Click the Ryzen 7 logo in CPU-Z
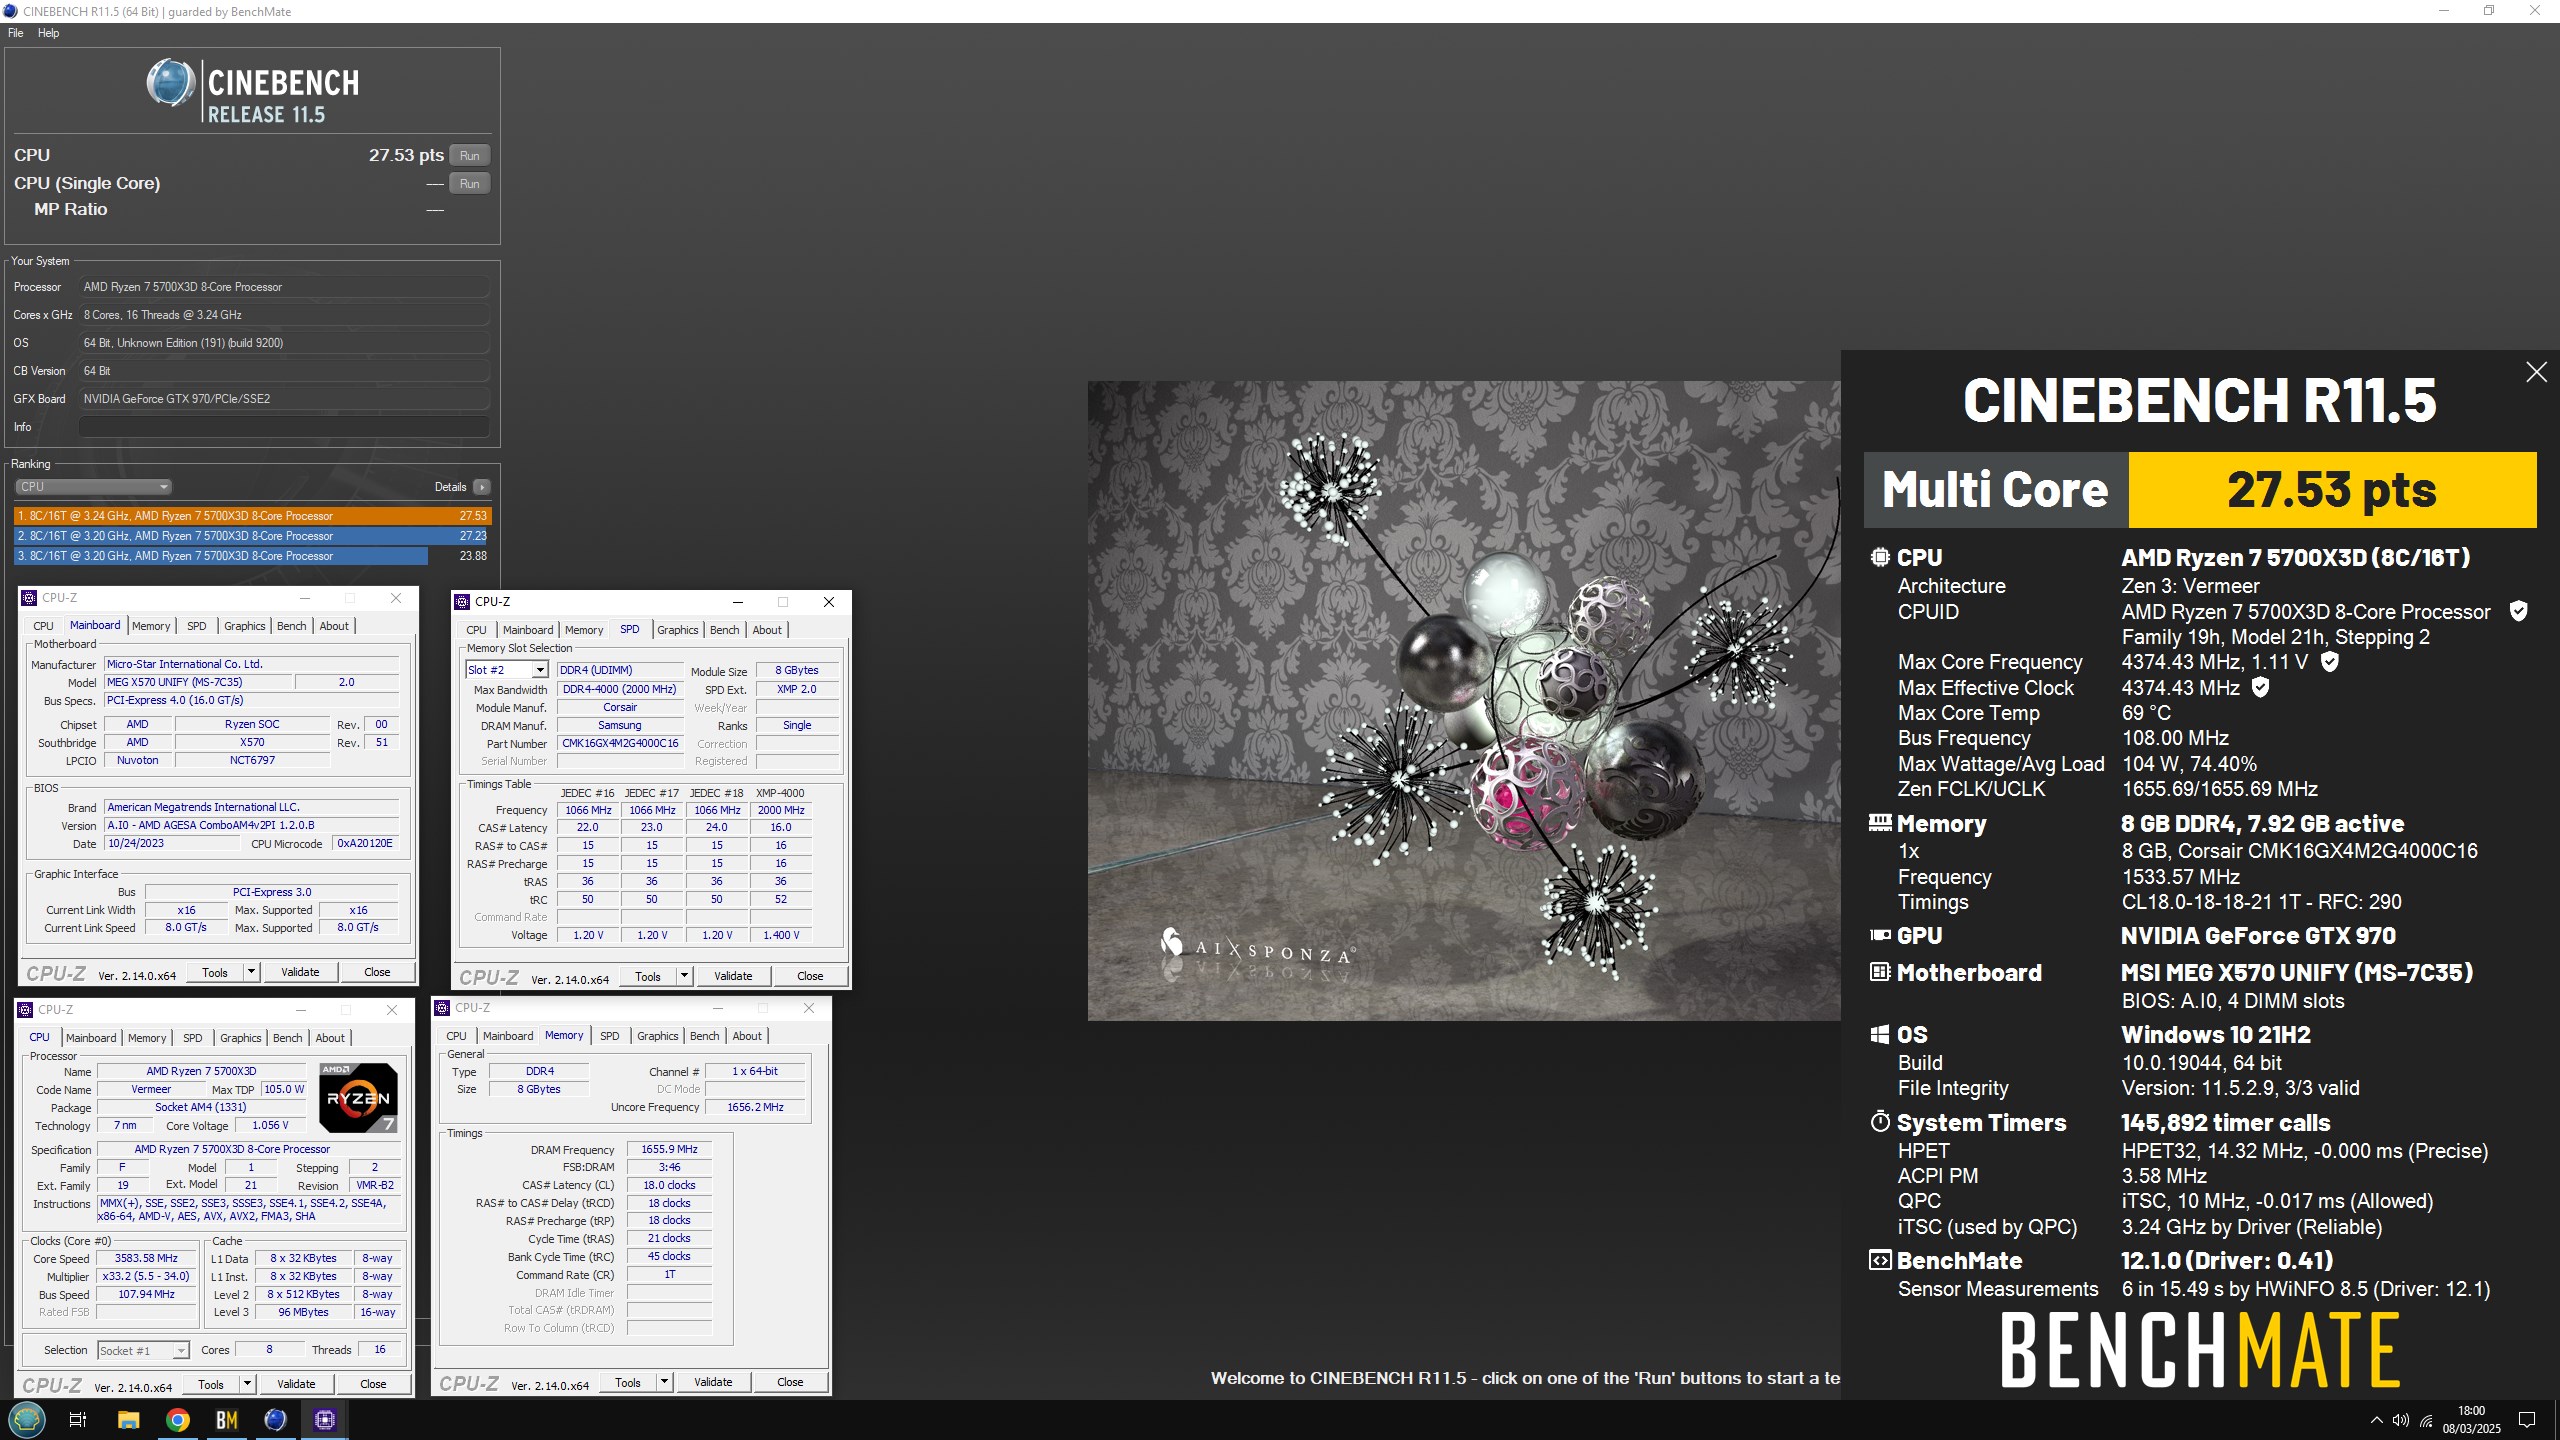The height and width of the screenshot is (1440, 2560). 358,1098
